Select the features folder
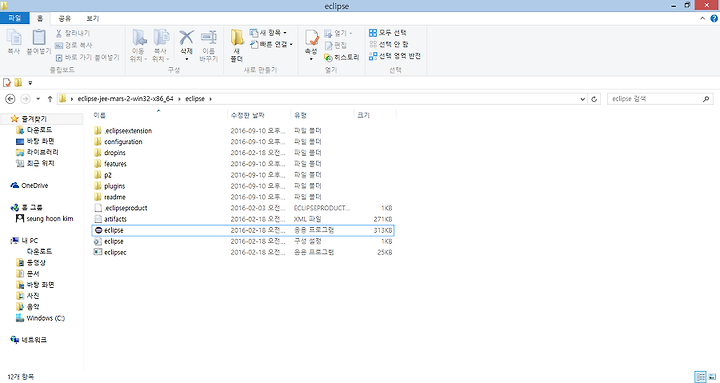This screenshot has width=720, height=383. [115, 163]
